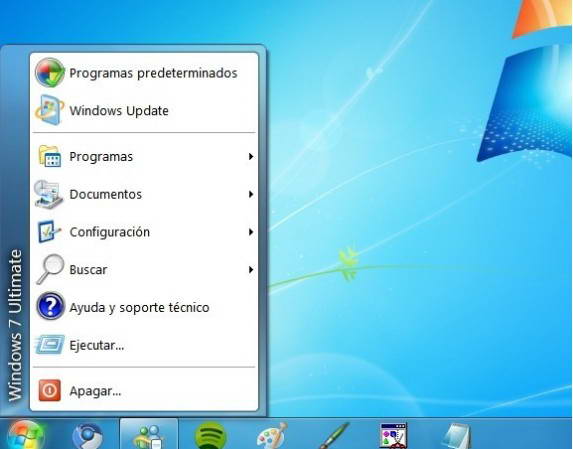The image size is (573, 449).
Task: Select Windows Update menu entry
Action: pos(144,111)
